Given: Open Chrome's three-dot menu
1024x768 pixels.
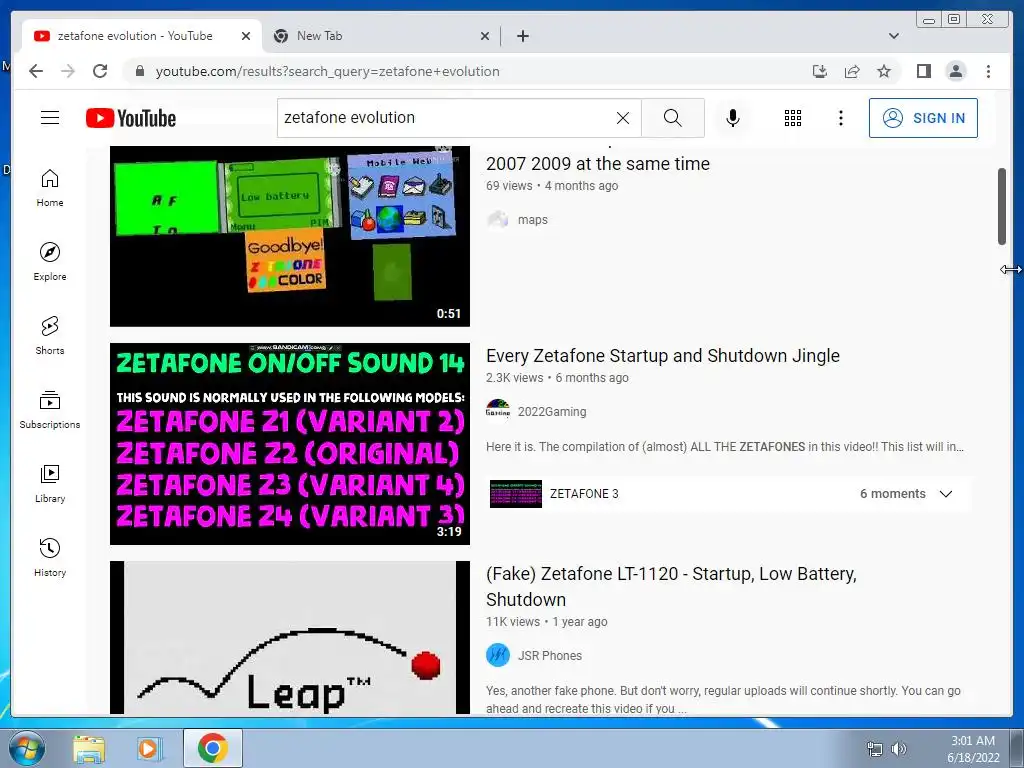Looking at the screenshot, I should click(988, 71).
